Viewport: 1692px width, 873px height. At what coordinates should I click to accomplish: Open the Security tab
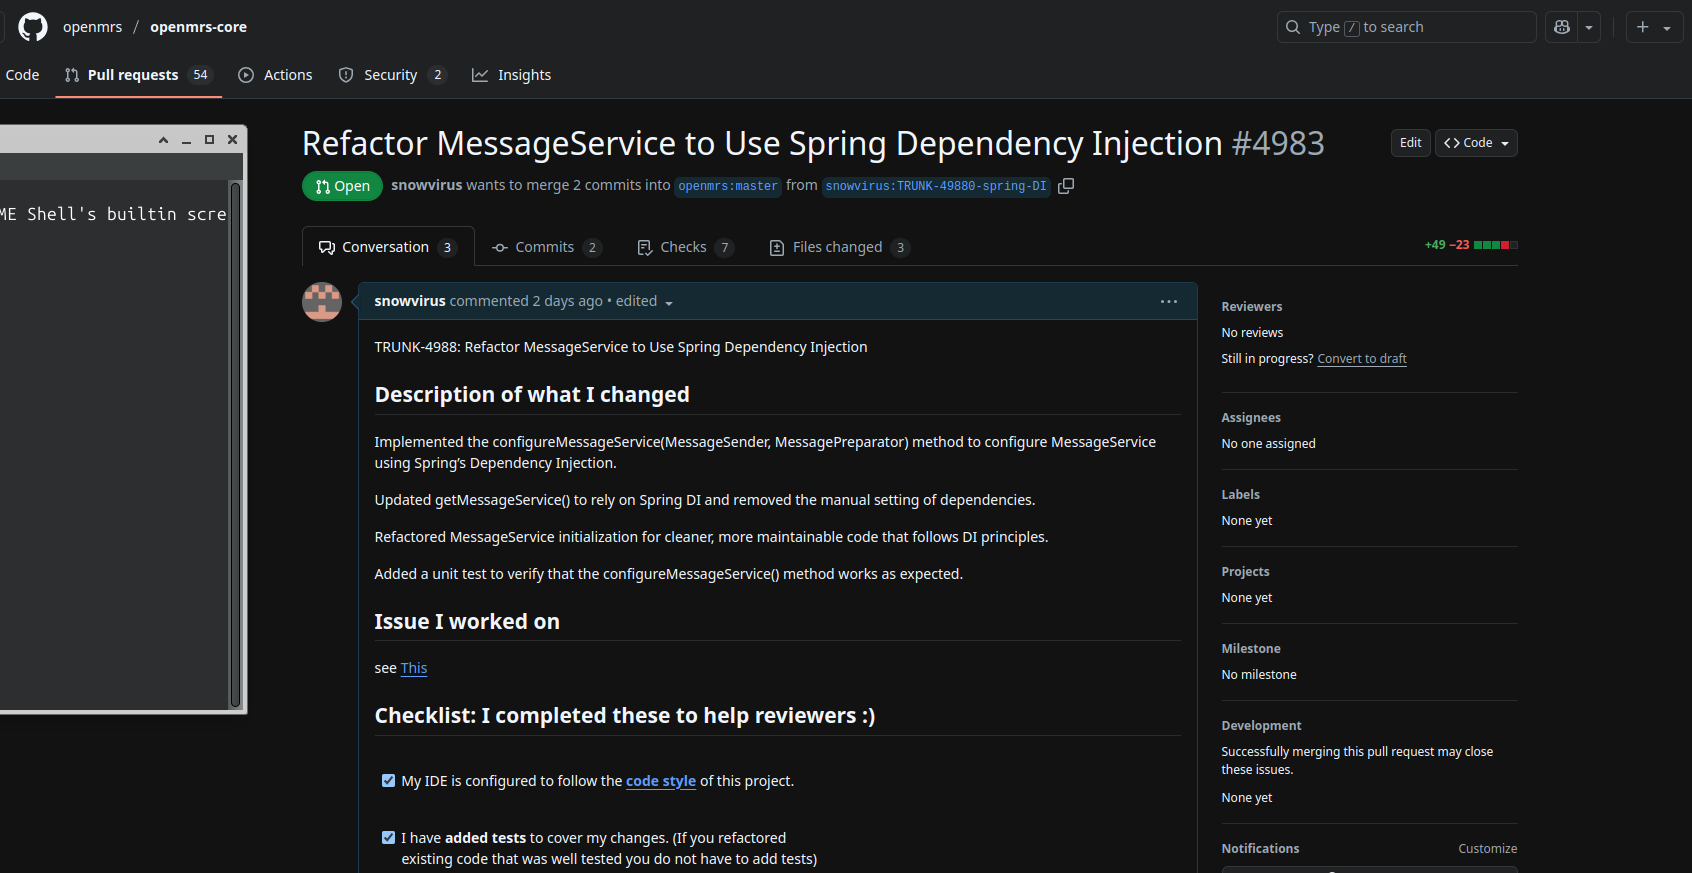[x=392, y=75]
